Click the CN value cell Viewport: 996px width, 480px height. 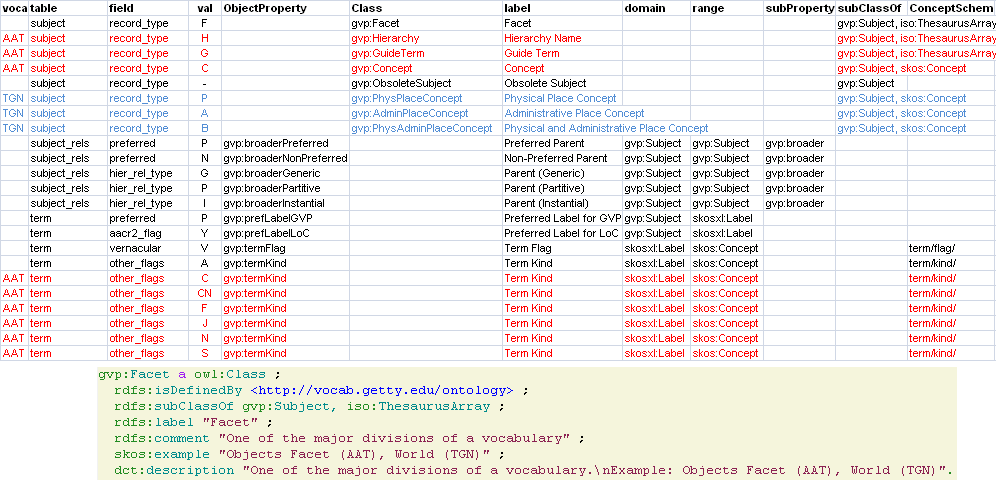204,293
